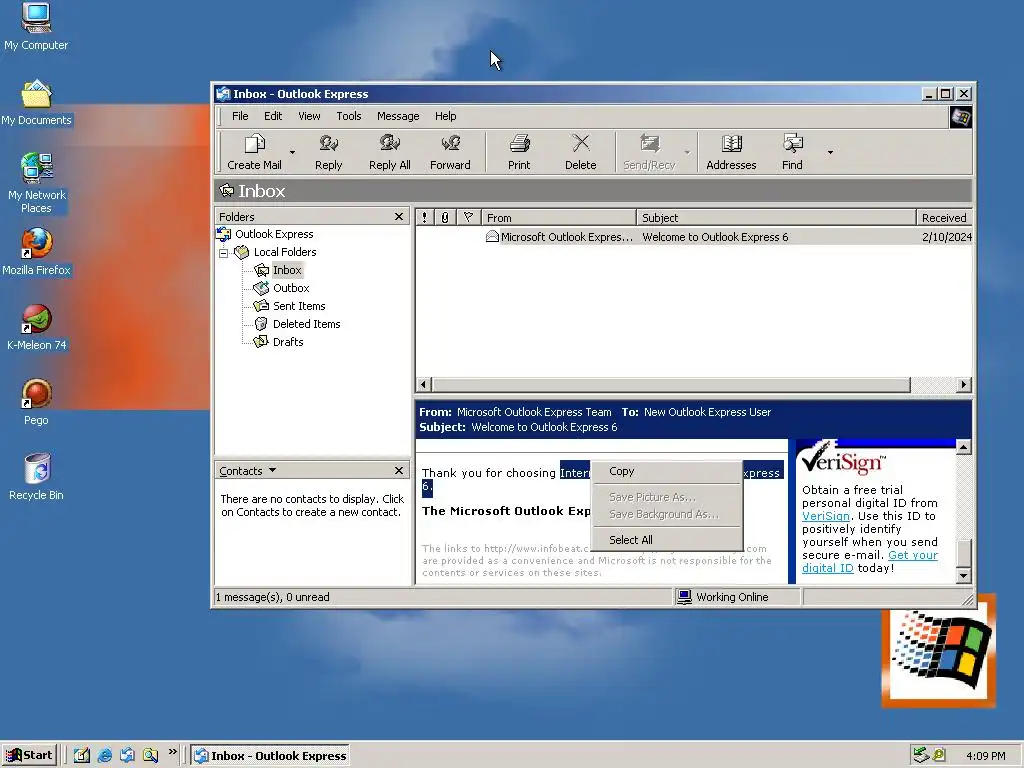Open the Sent Items folder
The width and height of the screenshot is (1024, 768).
coord(298,306)
